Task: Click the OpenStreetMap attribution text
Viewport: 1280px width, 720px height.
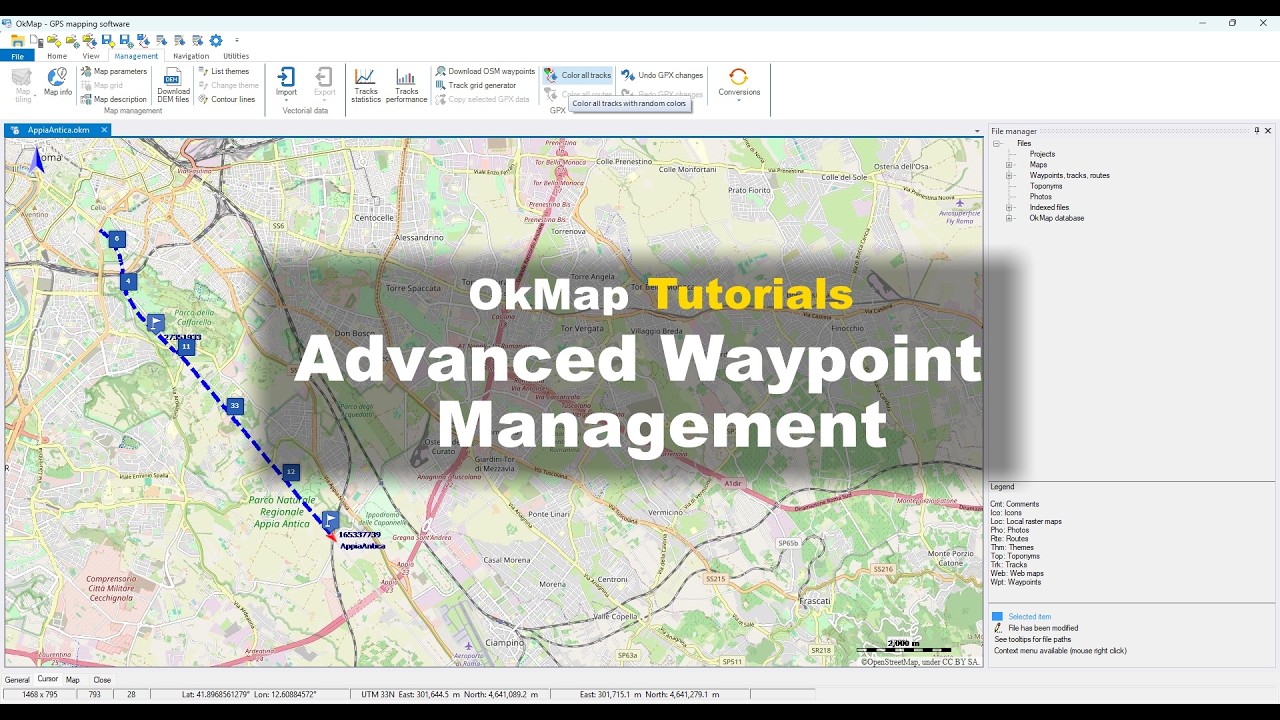Action: tap(920, 662)
